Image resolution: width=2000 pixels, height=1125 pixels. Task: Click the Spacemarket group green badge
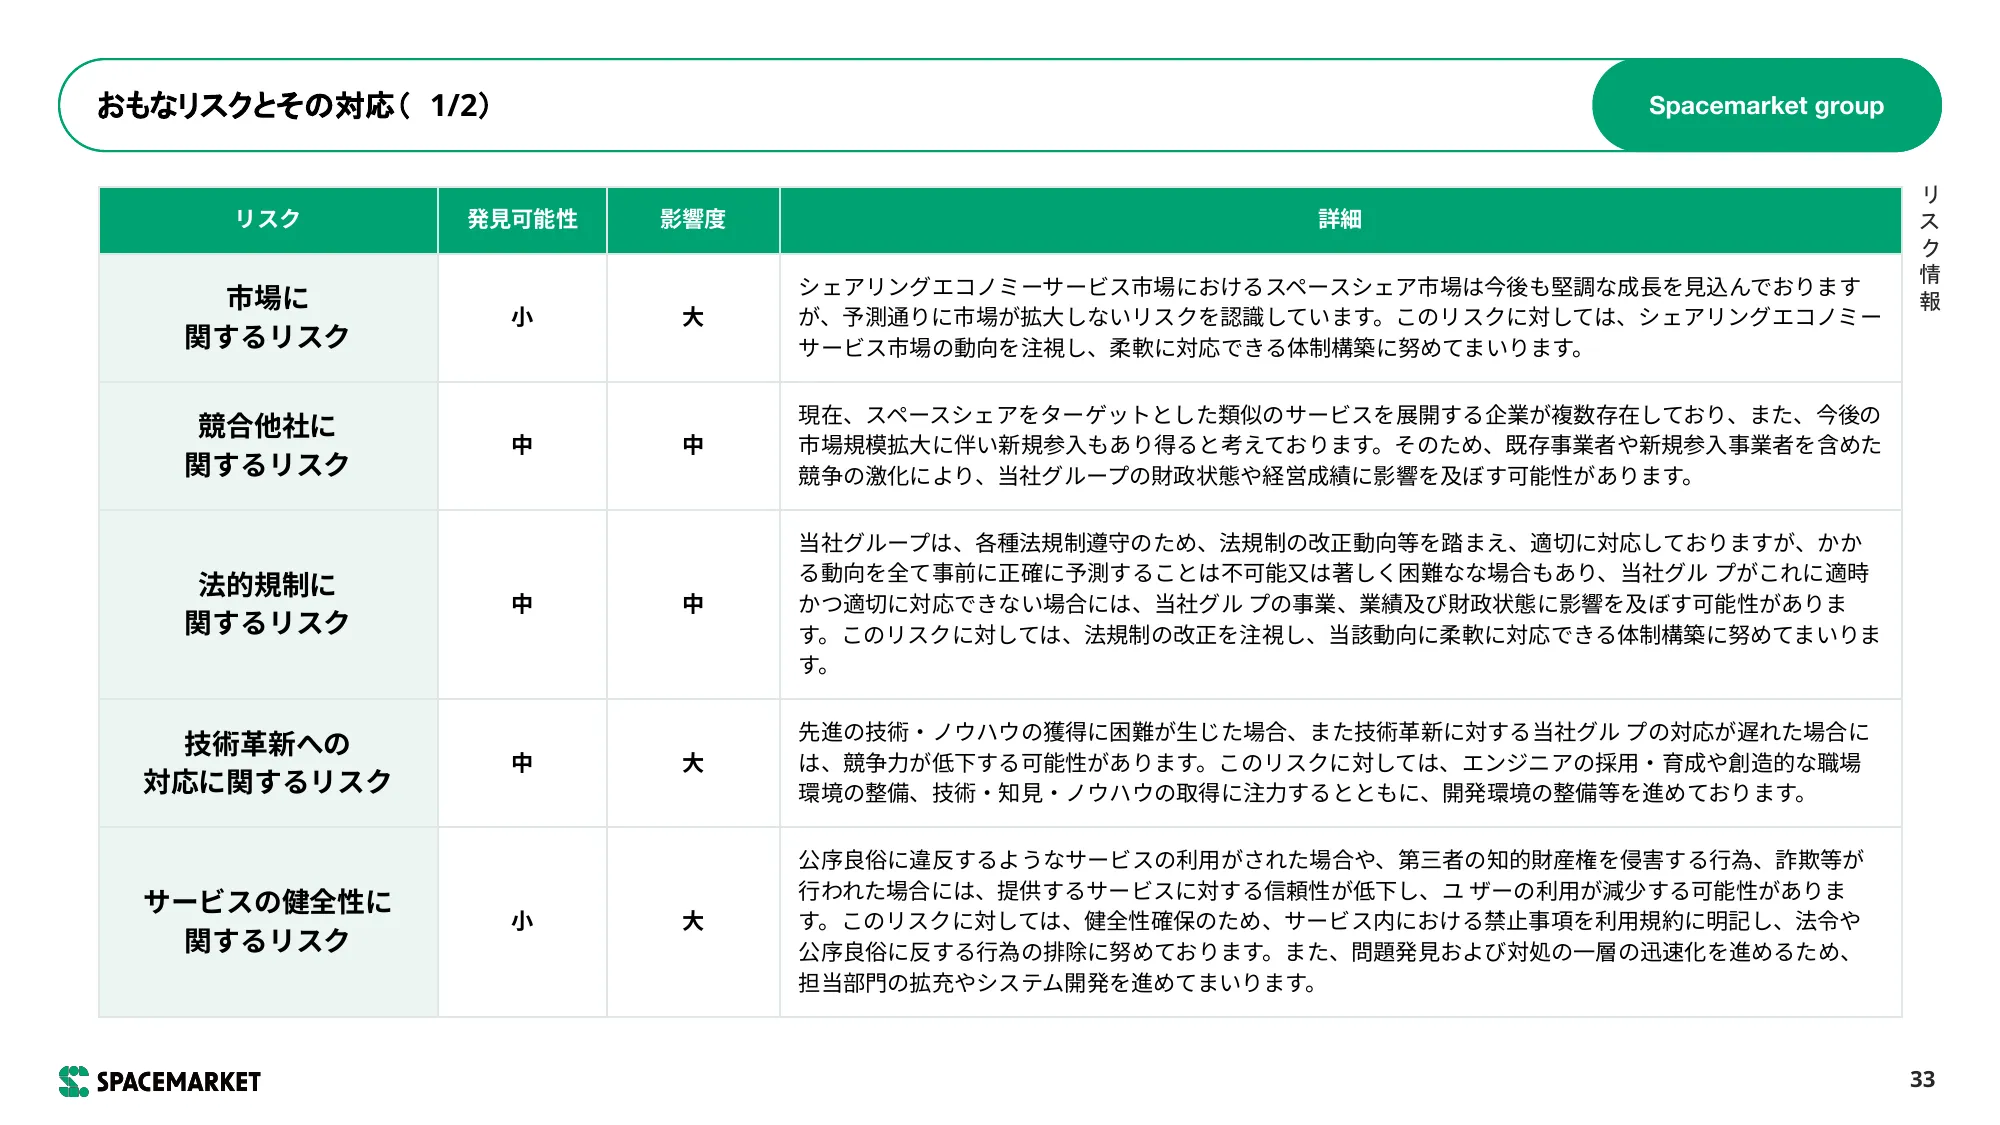click(x=1766, y=105)
